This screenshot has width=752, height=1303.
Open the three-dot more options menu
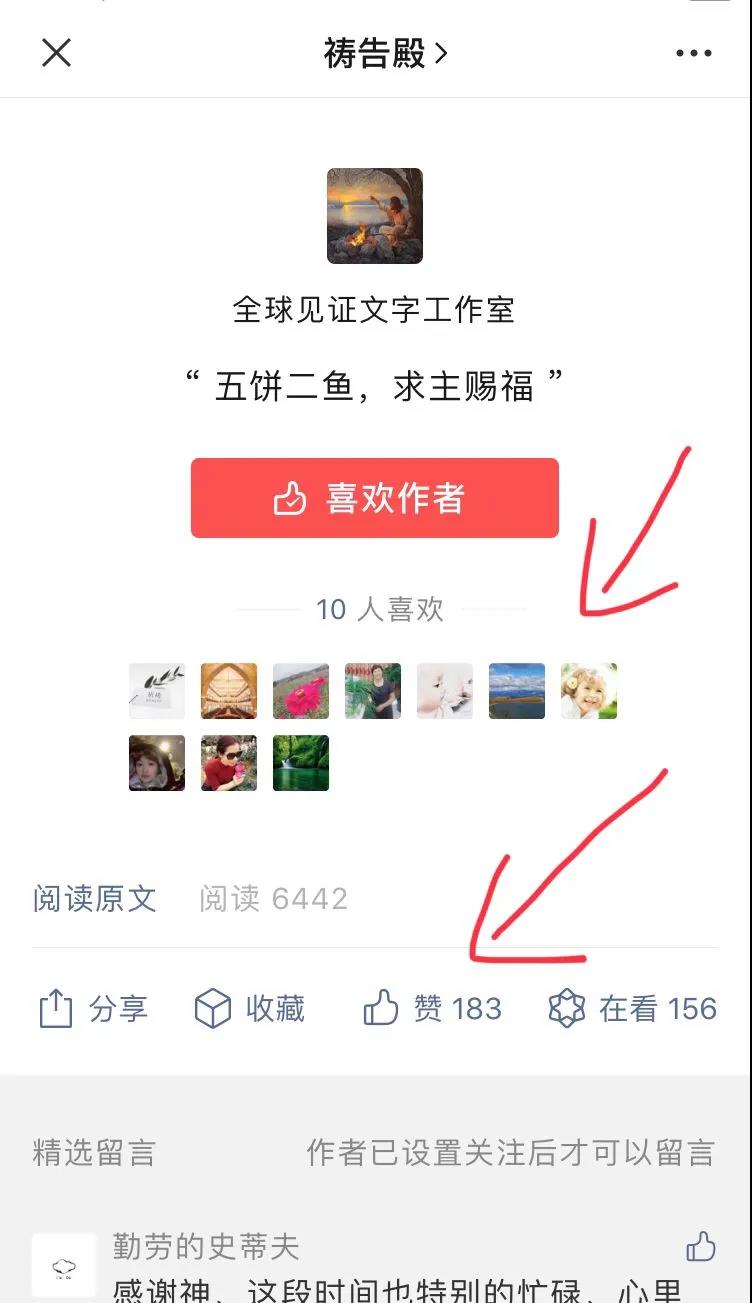pyautogui.click(x=694, y=53)
